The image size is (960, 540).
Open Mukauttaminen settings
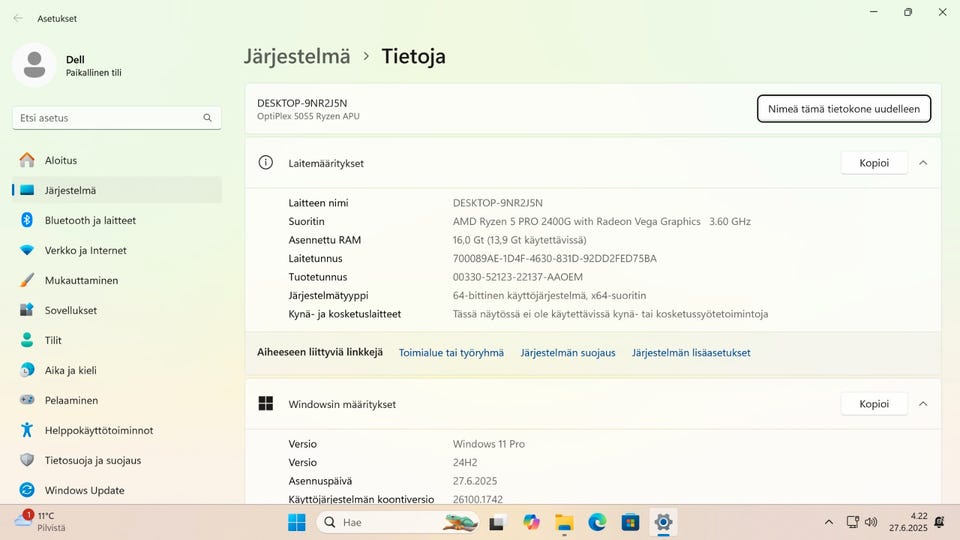(x=117, y=280)
